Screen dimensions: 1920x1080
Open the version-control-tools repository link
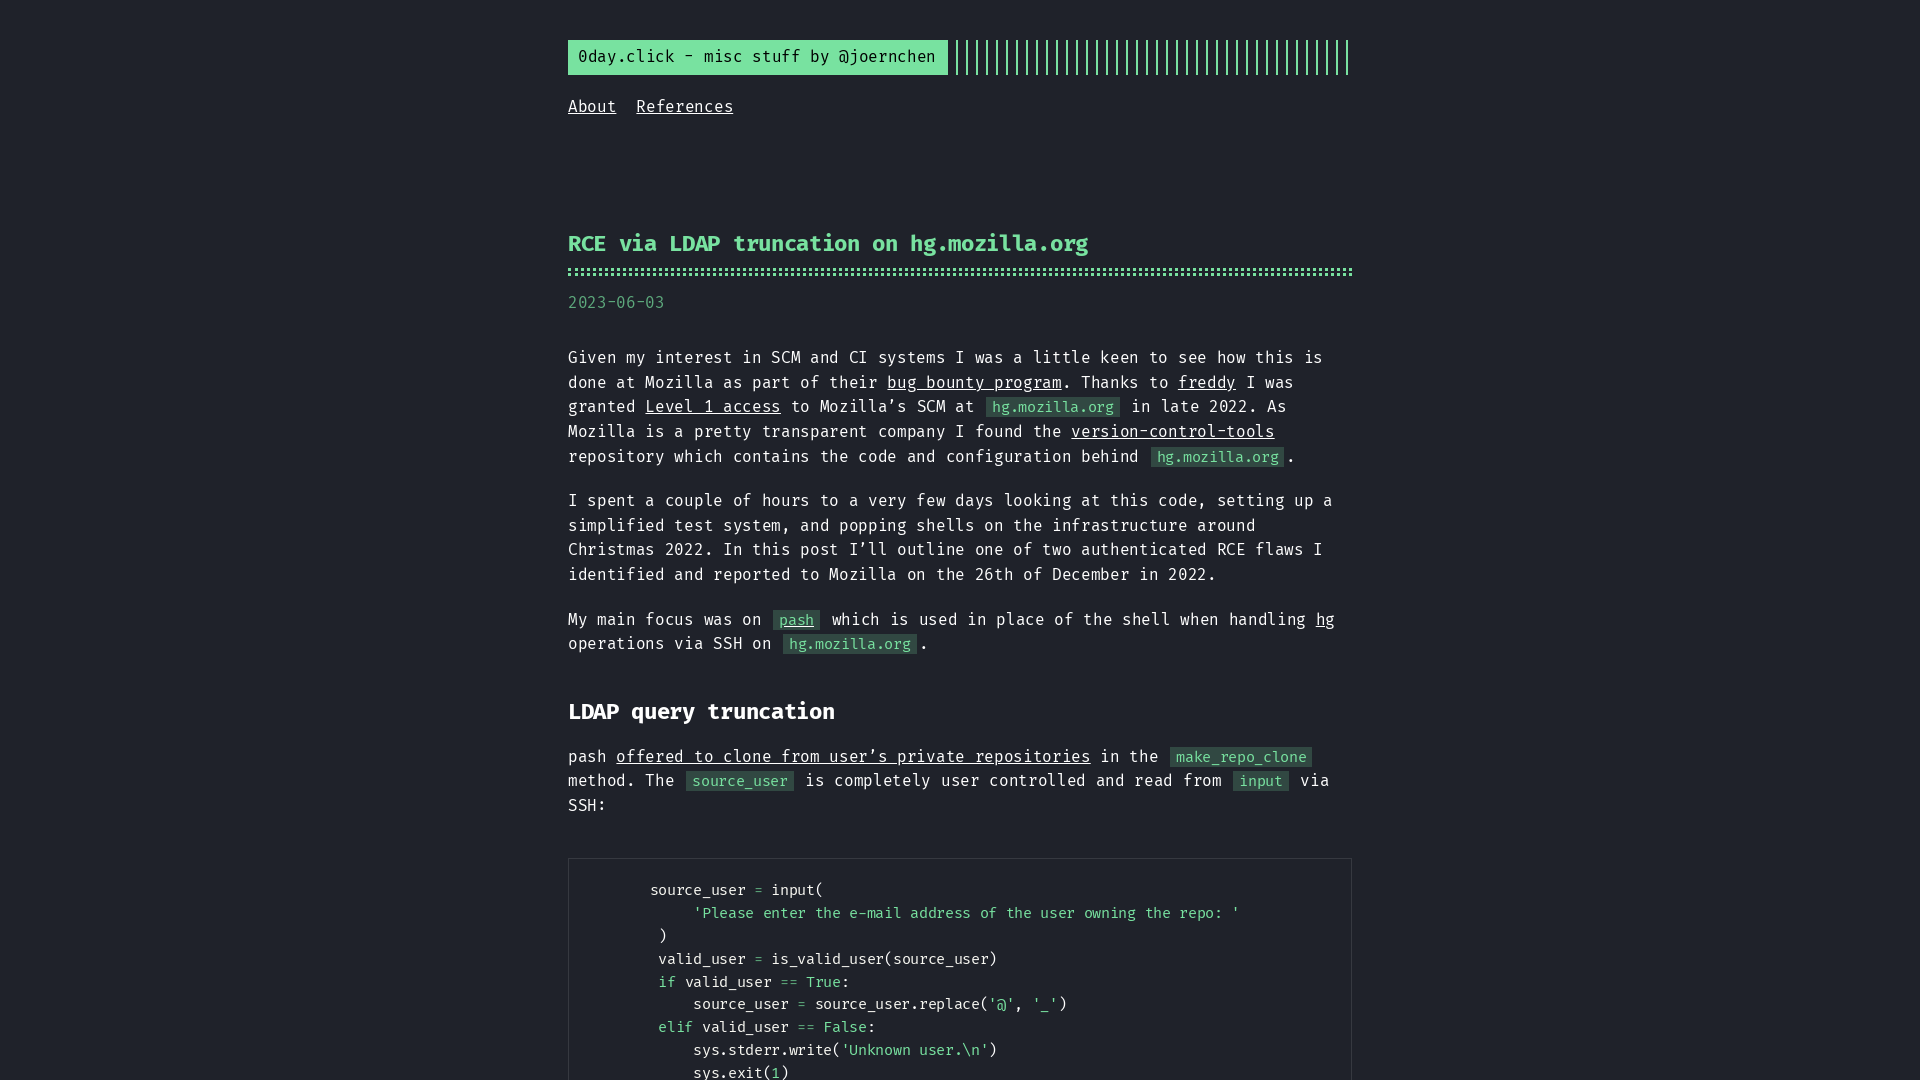pyautogui.click(x=1172, y=430)
